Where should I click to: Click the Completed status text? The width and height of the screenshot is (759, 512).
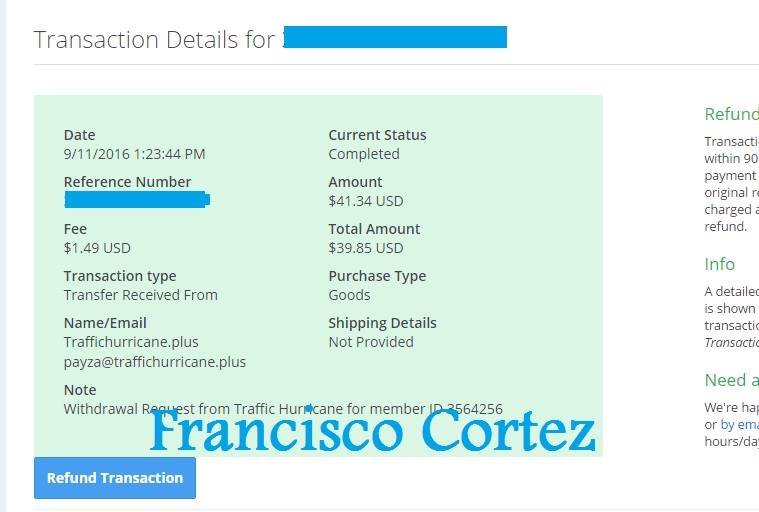(363, 154)
